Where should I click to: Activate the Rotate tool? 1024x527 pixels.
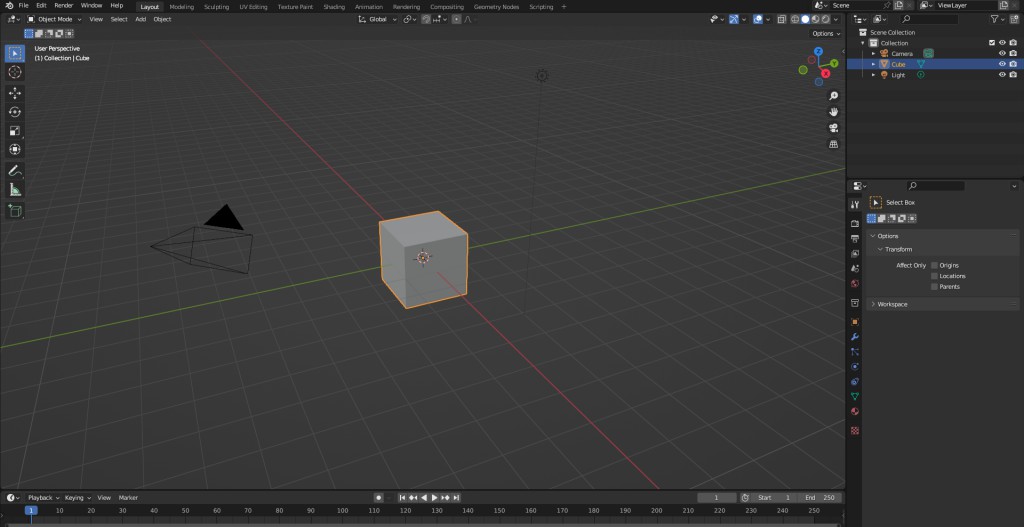15,111
